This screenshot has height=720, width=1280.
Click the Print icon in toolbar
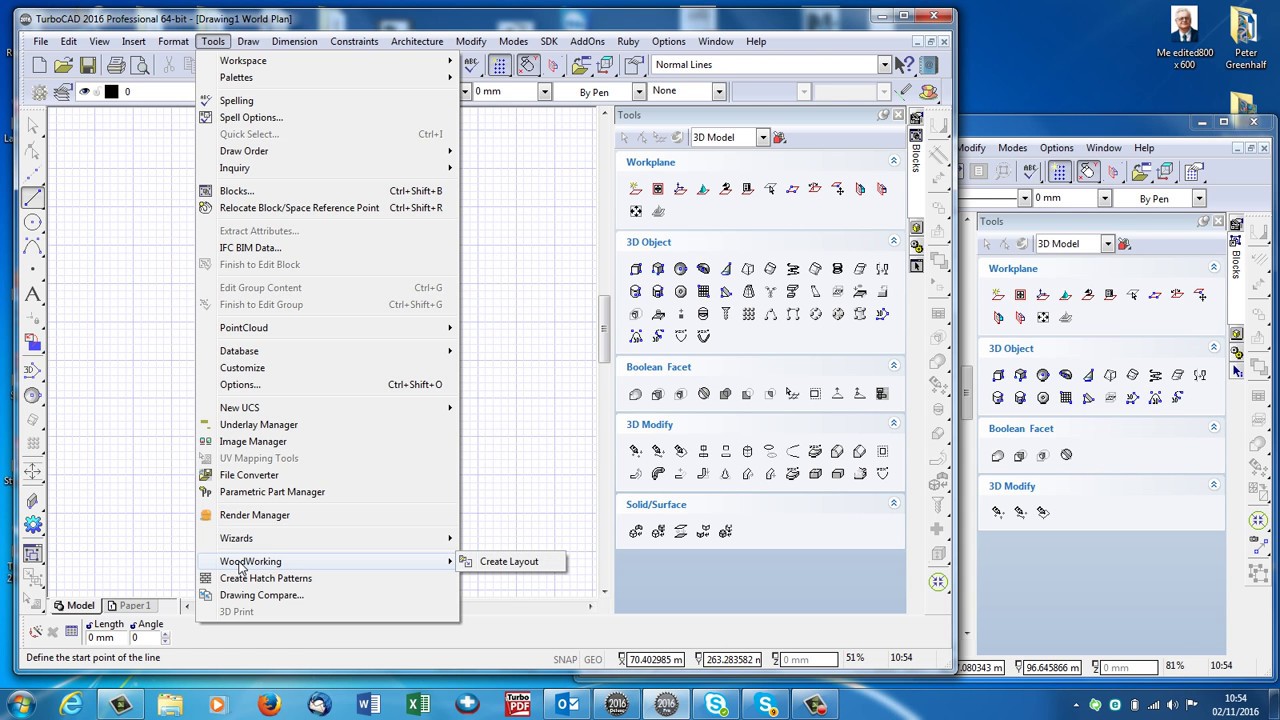(x=116, y=65)
